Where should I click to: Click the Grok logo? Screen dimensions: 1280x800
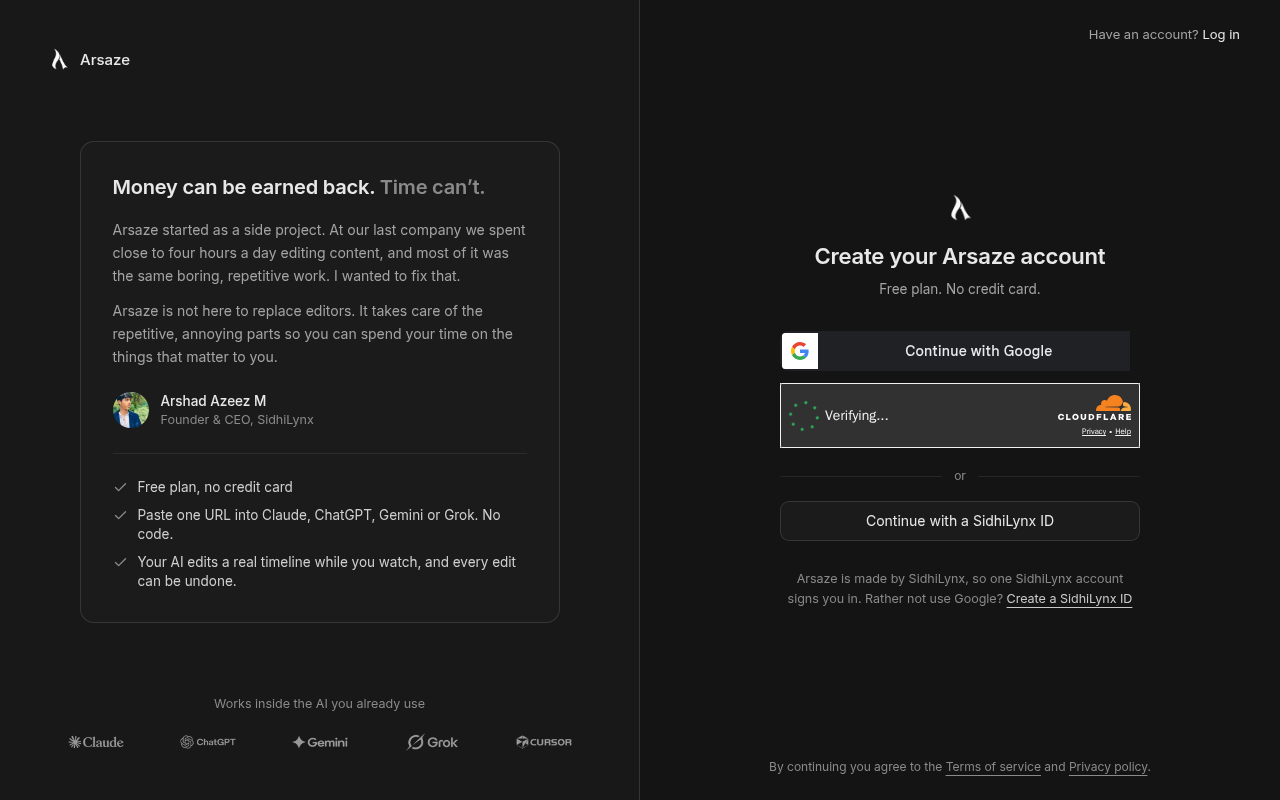(x=432, y=742)
